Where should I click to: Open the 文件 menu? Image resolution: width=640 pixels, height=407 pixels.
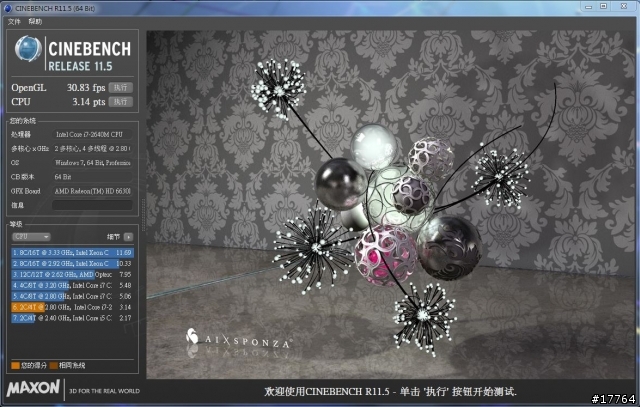tap(14, 22)
